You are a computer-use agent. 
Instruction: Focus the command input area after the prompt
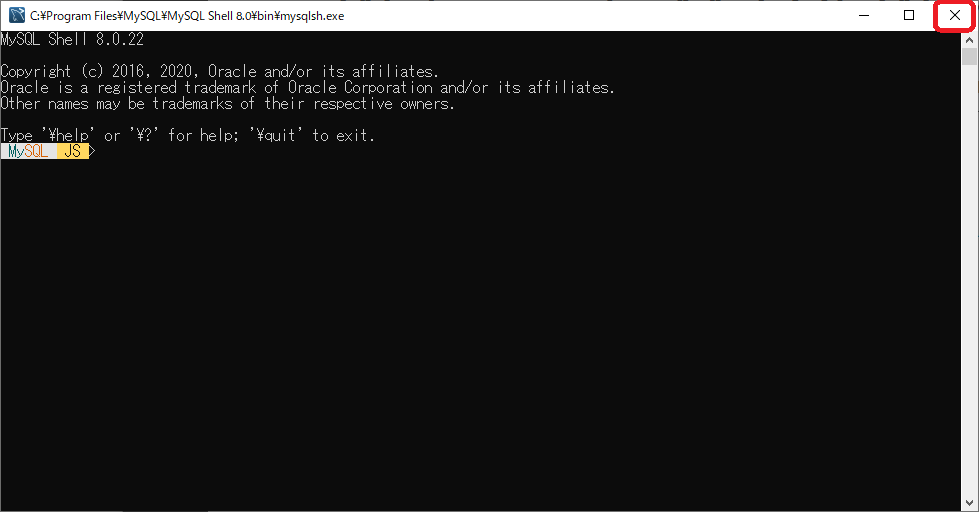[524, 151]
